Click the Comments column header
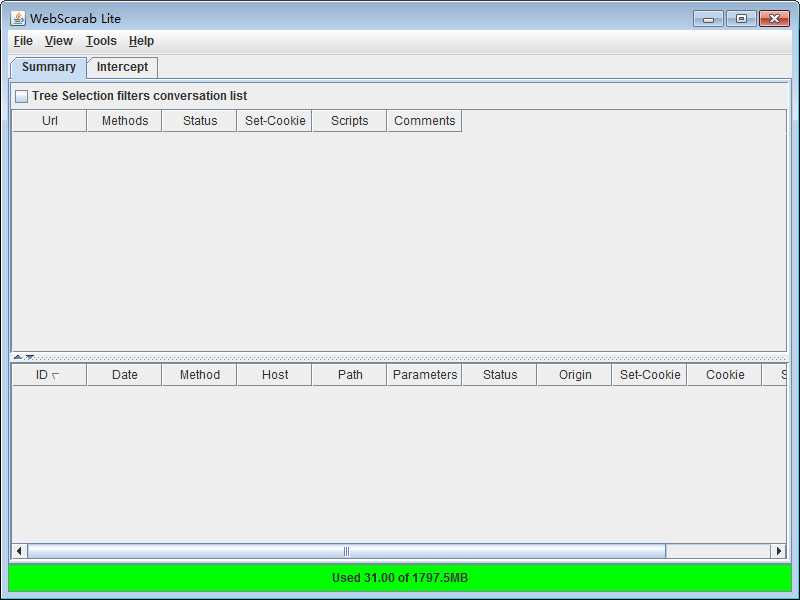The image size is (800, 600). coord(424,121)
